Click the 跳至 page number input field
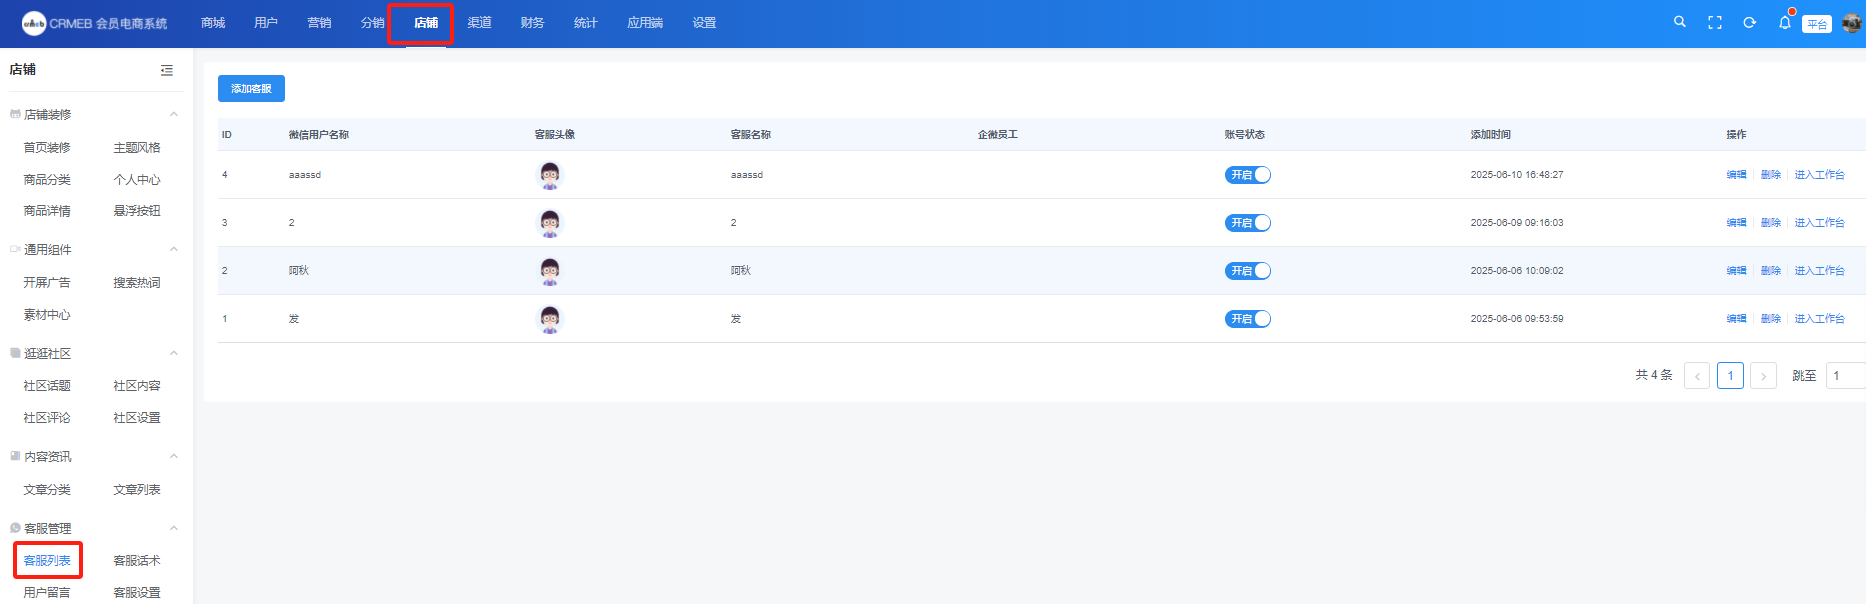Screen dimensions: 1866x604 [x=1845, y=375]
